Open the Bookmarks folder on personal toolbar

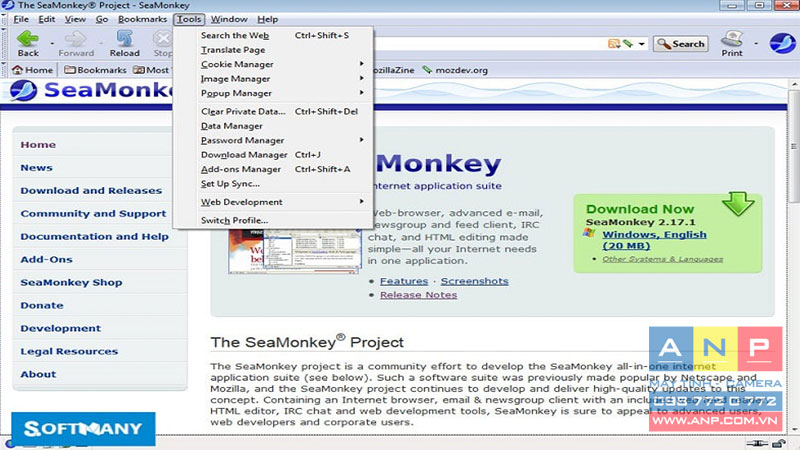95,70
